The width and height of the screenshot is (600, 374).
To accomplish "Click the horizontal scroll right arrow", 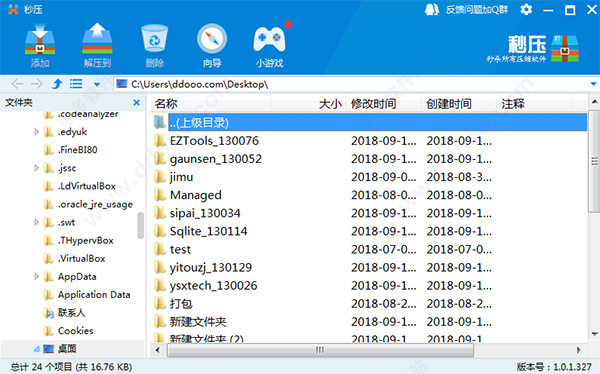I will pos(579,350).
